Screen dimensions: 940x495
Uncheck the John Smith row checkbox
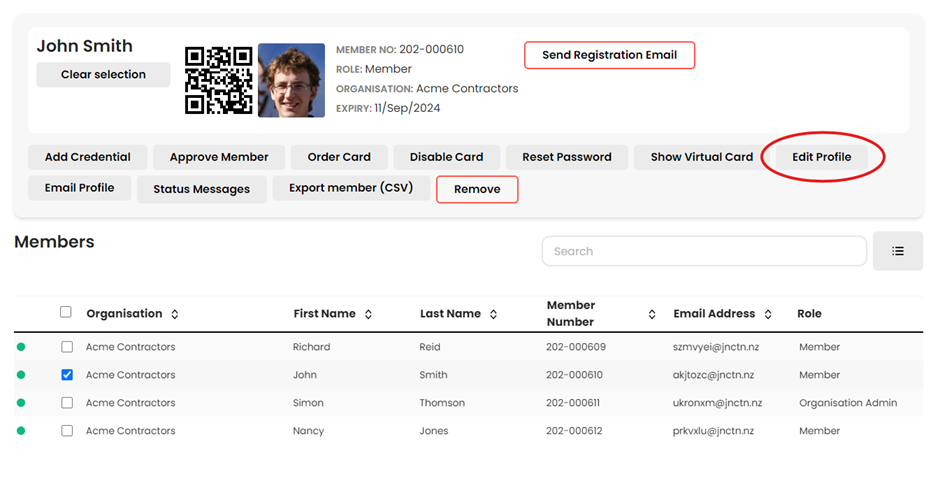(x=67, y=375)
